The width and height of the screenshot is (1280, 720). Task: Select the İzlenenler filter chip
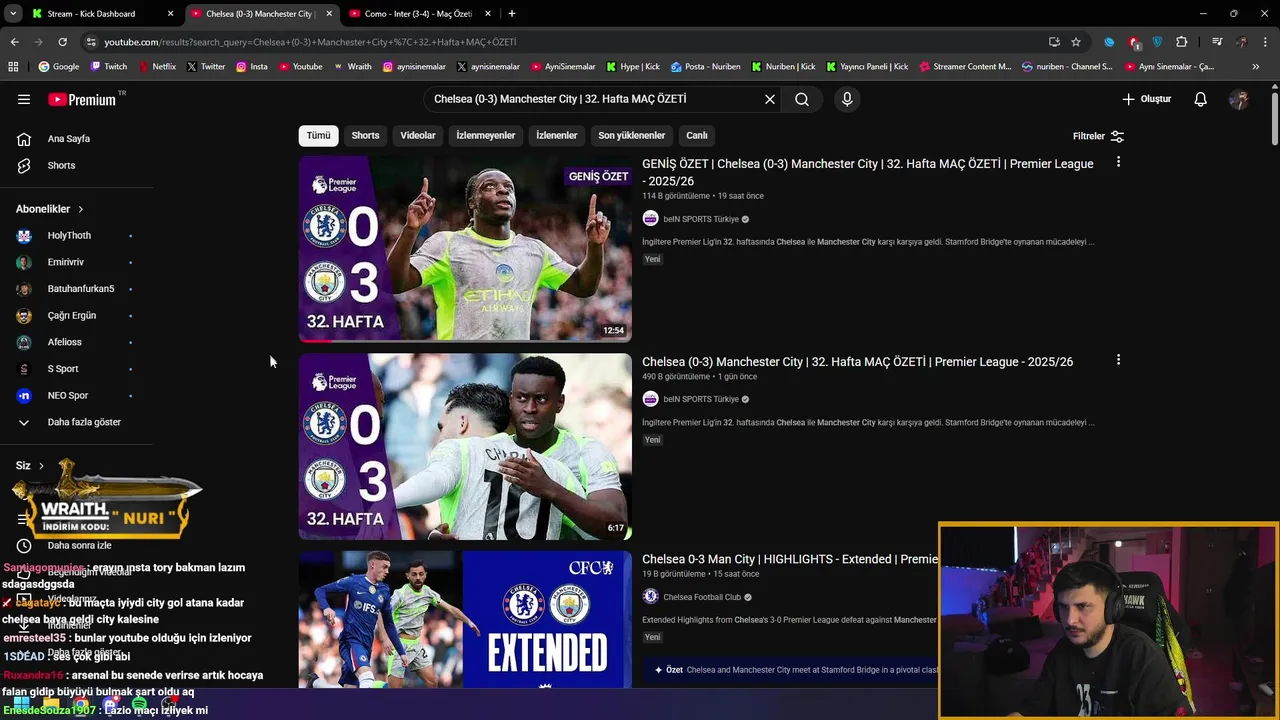pos(557,135)
